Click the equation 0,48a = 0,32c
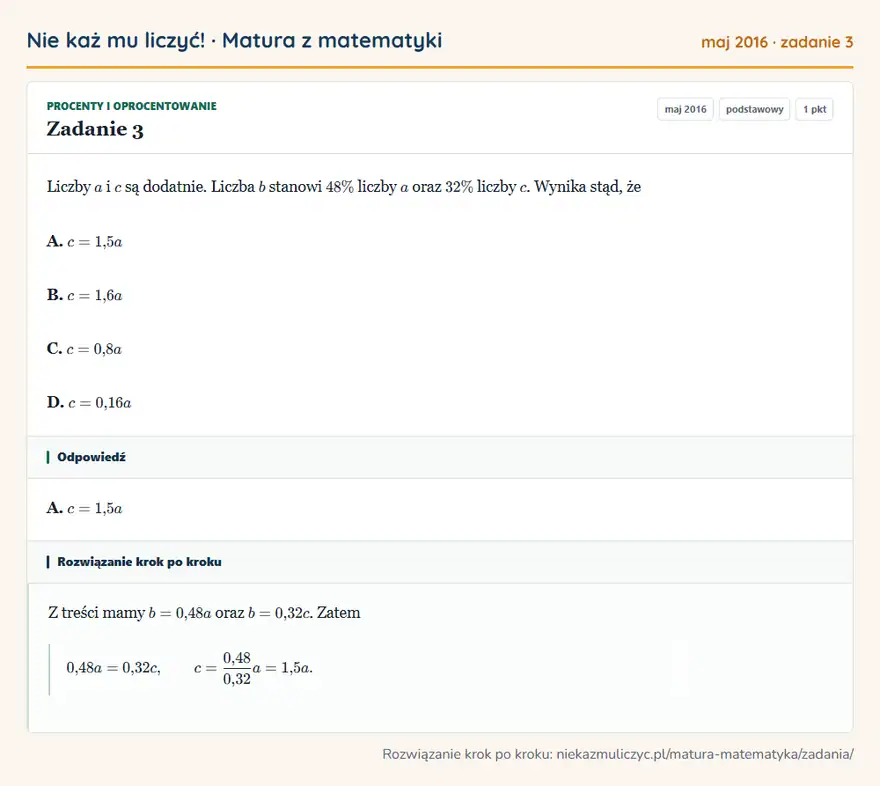This screenshot has width=880, height=786. click(113, 668)
